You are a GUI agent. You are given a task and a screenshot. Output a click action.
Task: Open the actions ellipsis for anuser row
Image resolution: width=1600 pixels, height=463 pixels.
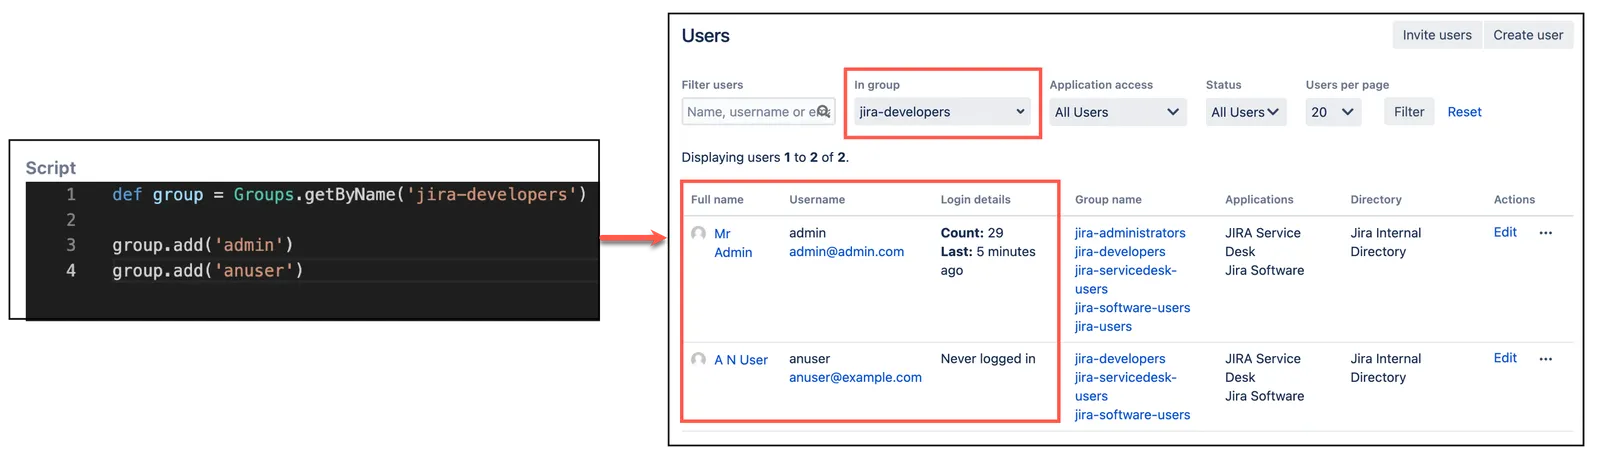click(1545, 359)
